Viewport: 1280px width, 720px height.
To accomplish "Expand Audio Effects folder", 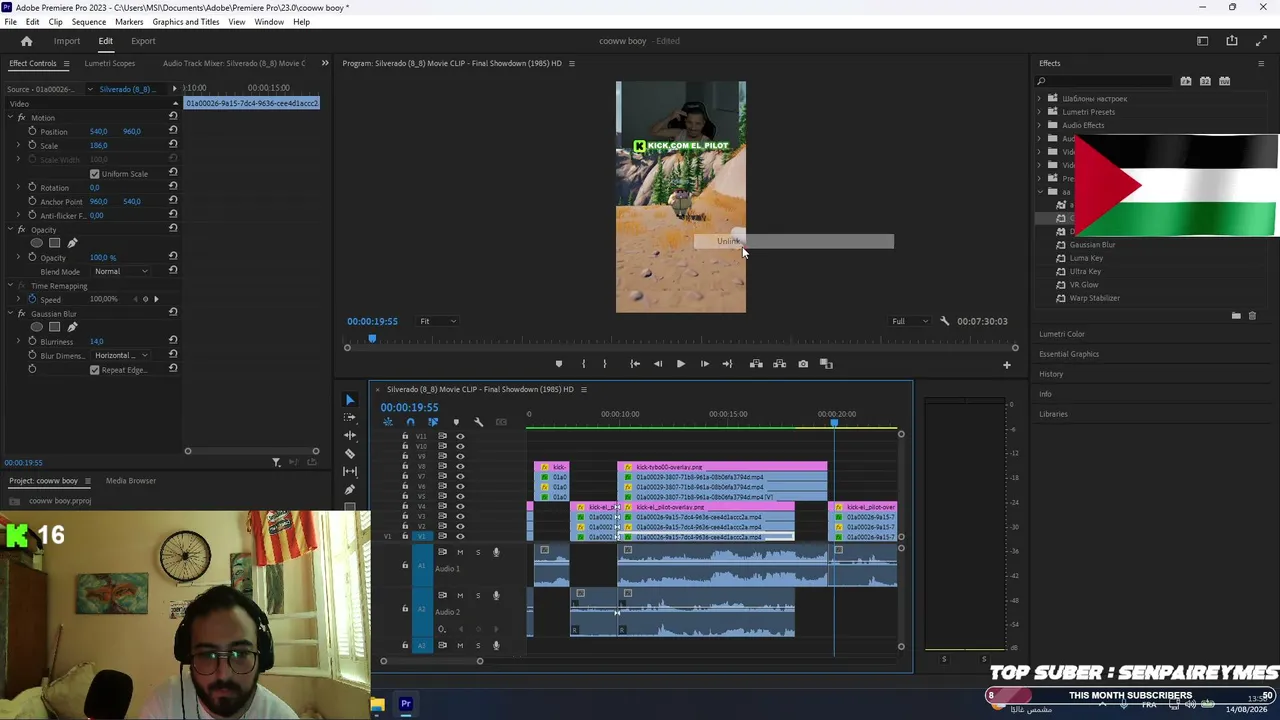I will click(1039, 125).
